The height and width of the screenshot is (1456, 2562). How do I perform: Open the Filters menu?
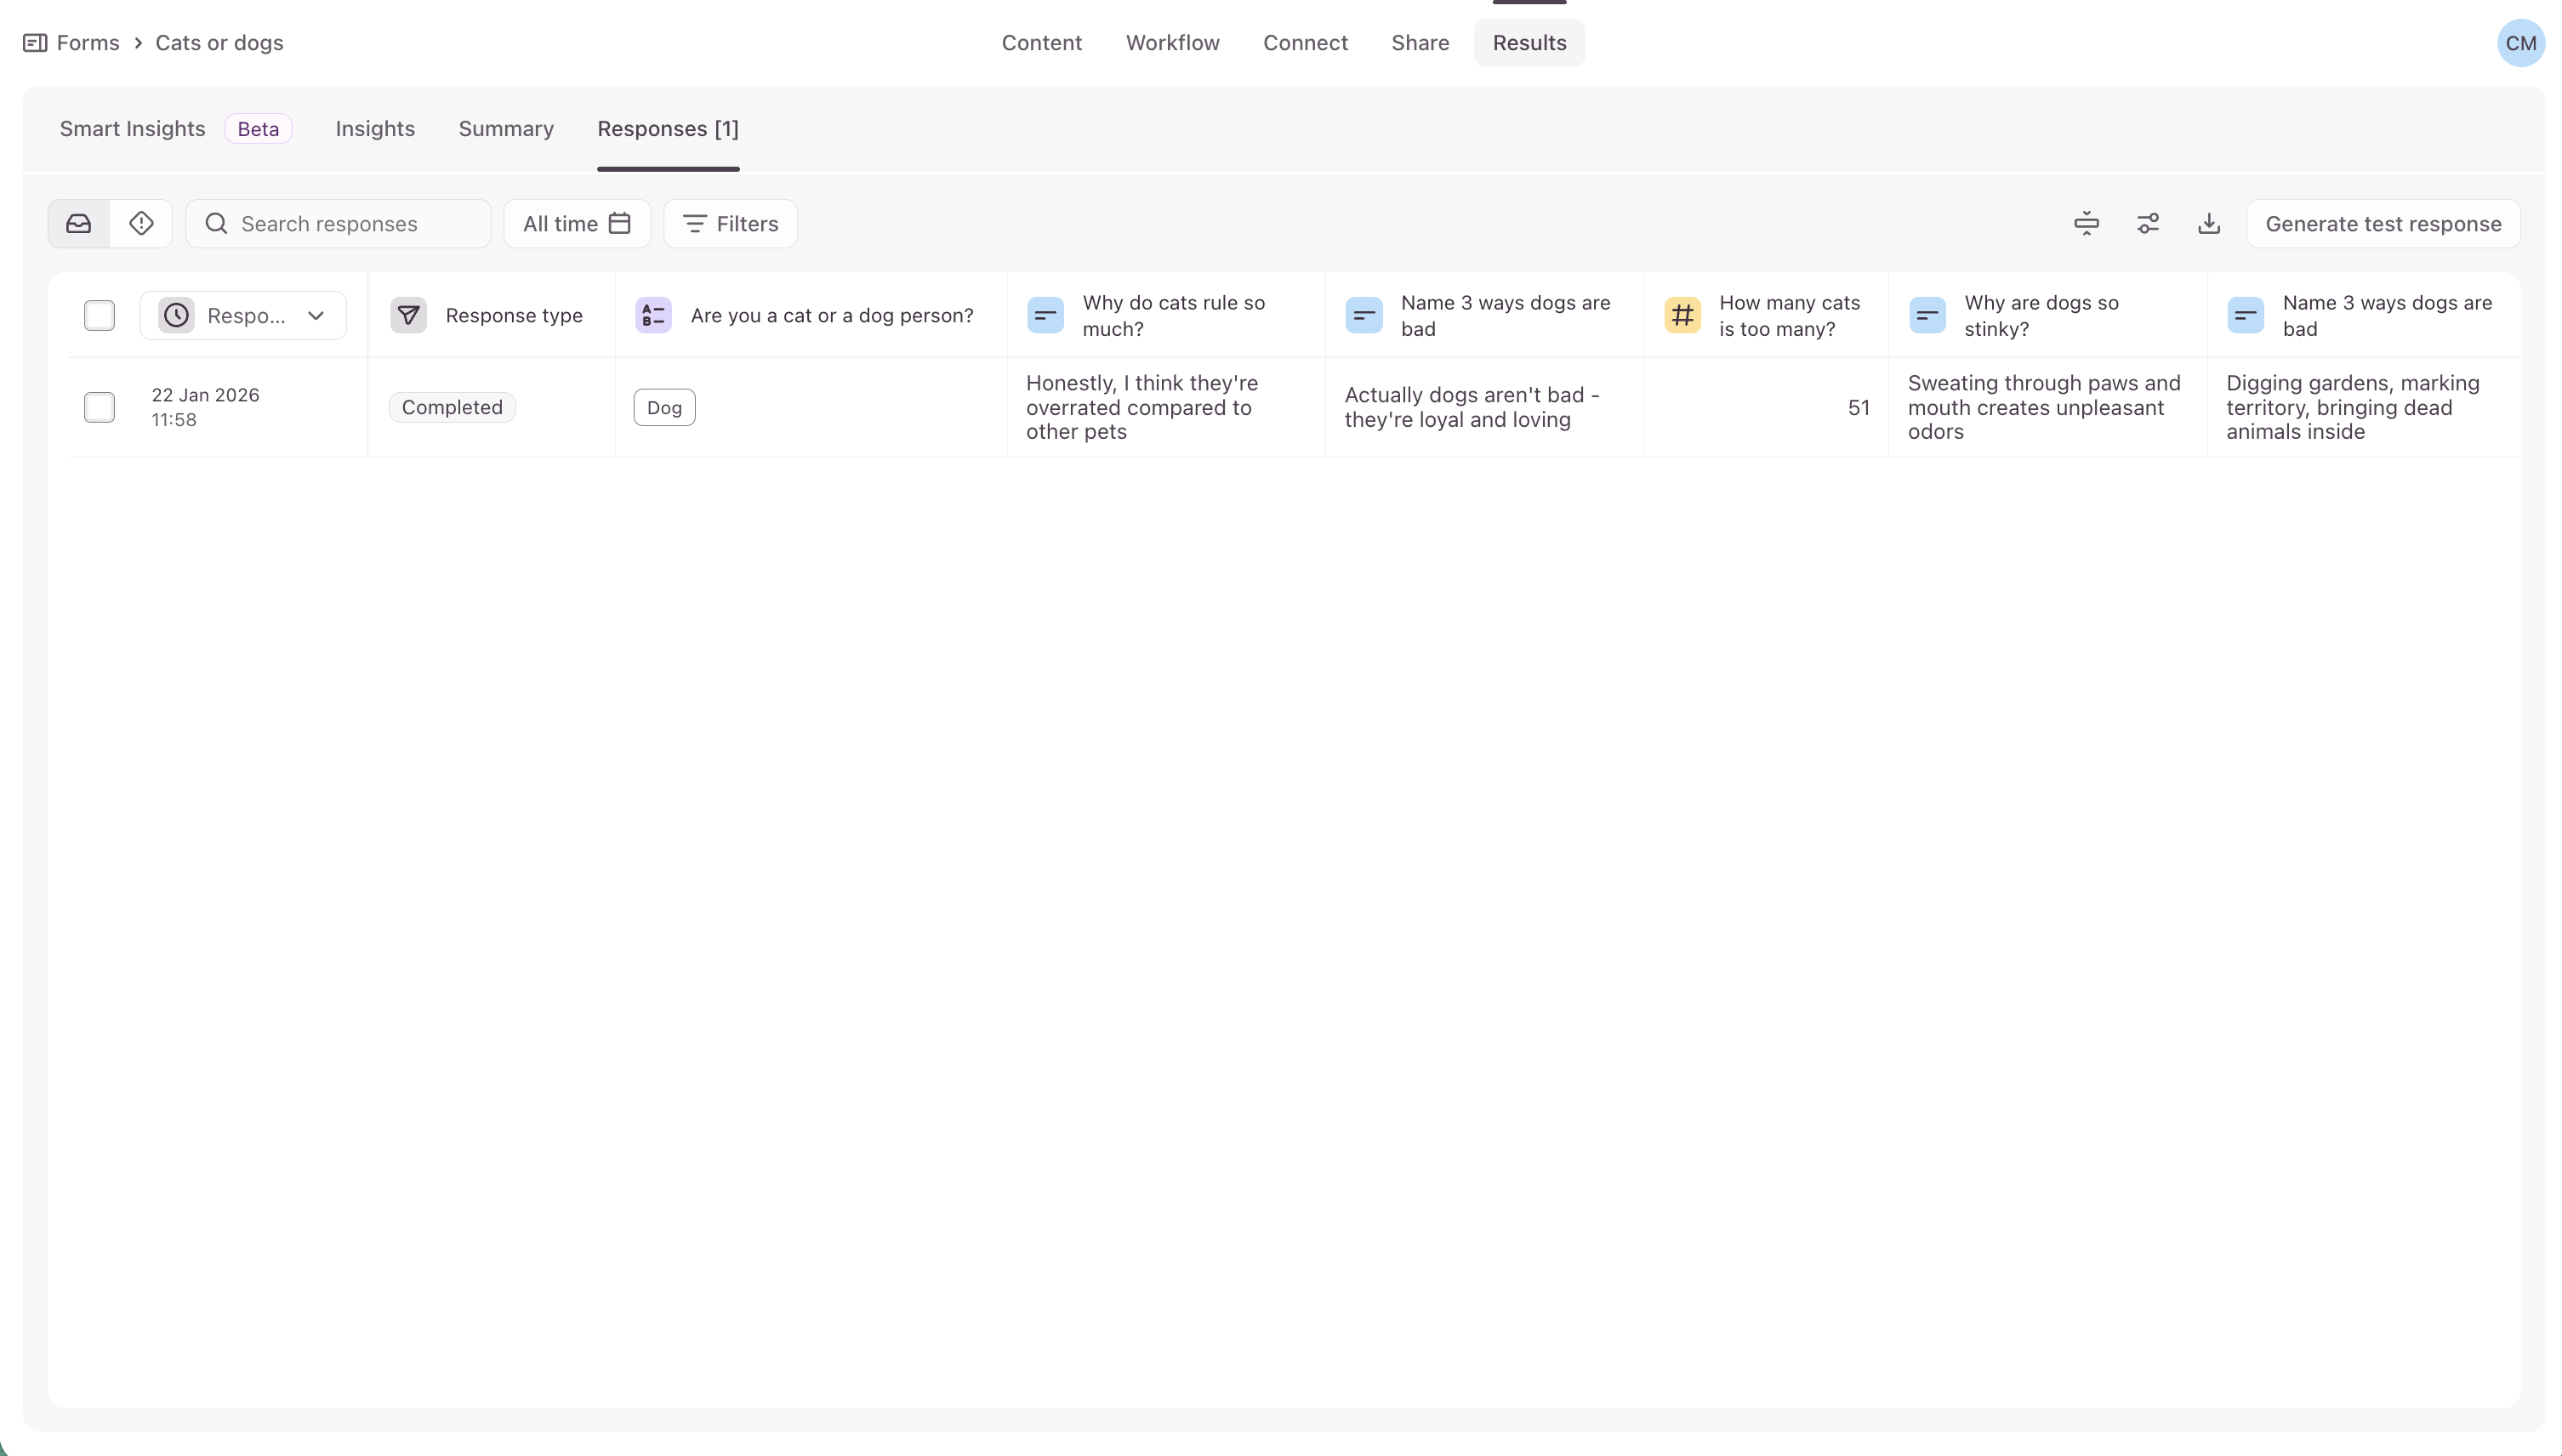[x=730, y=224]
